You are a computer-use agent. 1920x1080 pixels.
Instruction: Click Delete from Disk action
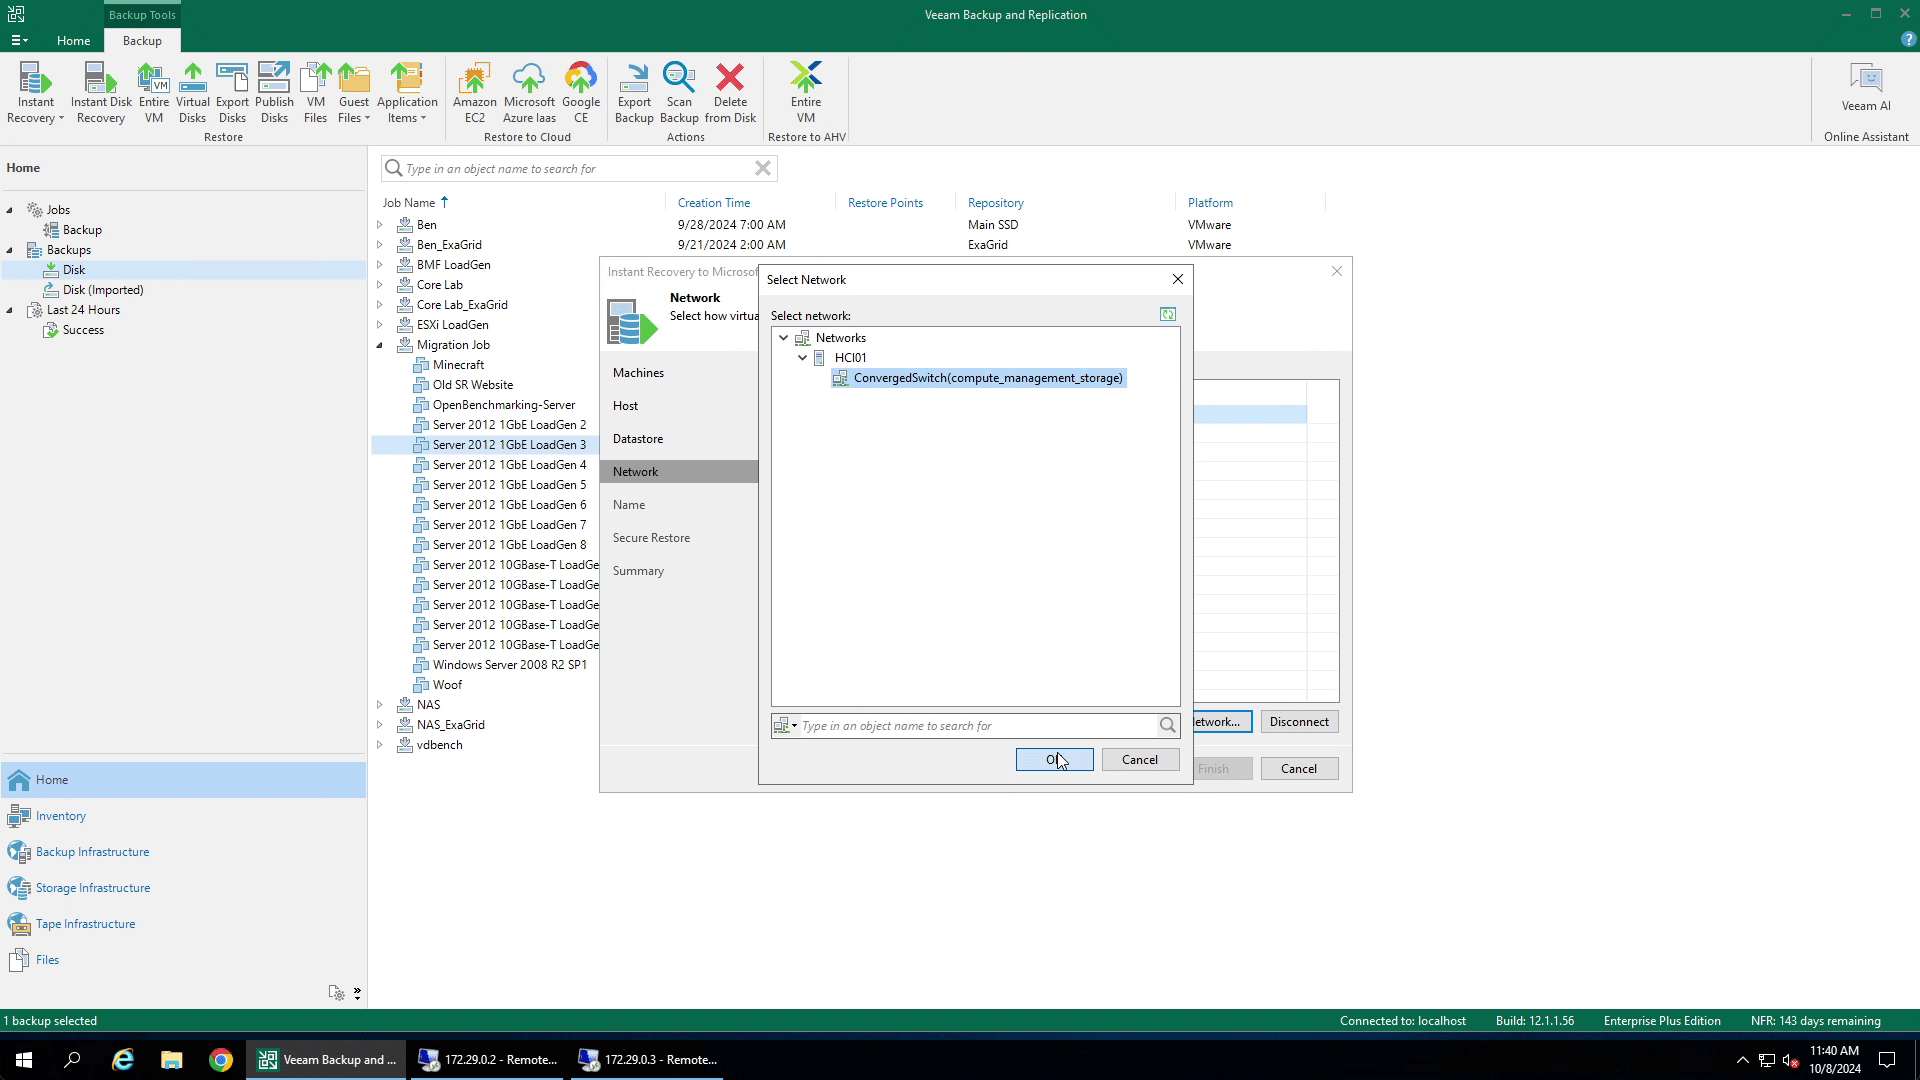coord(730,92)
